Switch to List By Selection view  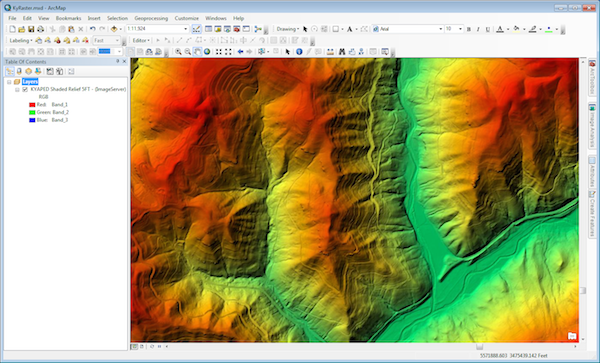(x=38, y=71)
